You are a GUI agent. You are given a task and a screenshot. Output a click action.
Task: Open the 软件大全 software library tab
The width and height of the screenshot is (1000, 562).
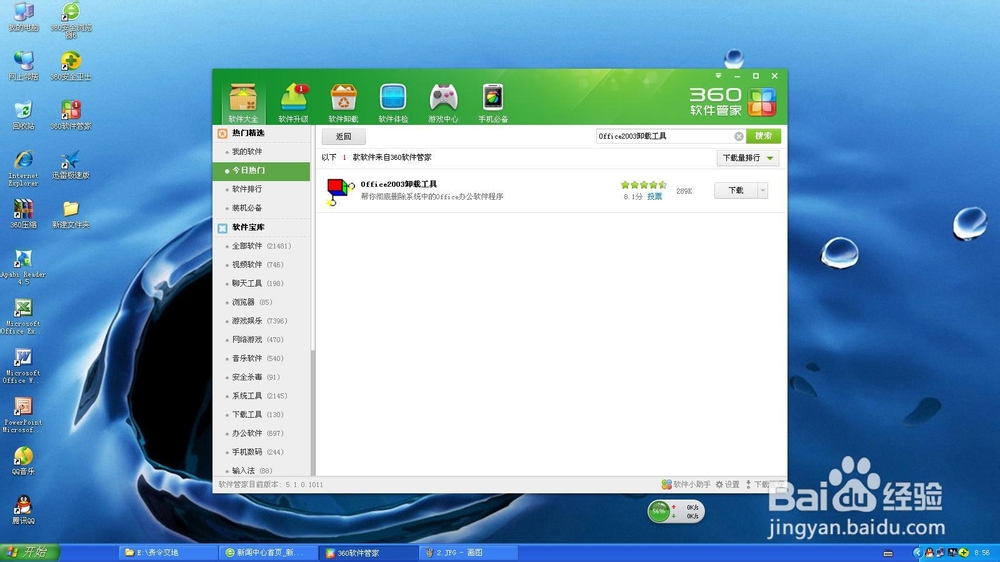tap(243, 102)
